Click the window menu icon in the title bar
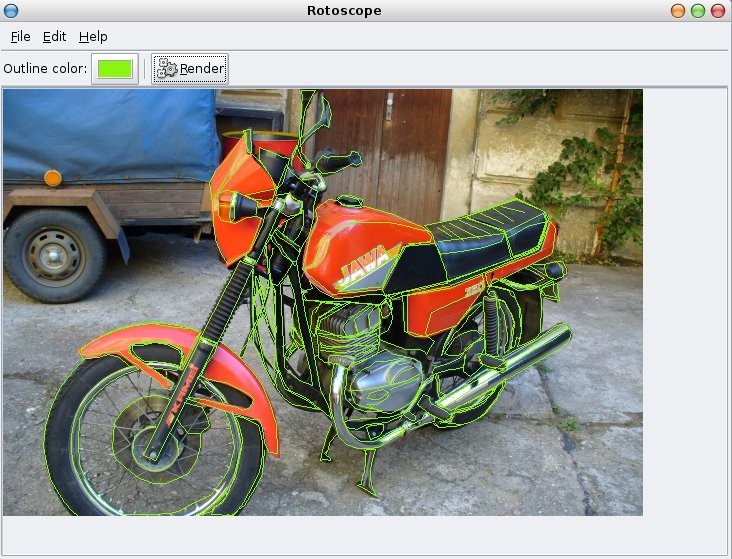 point(11,11)
